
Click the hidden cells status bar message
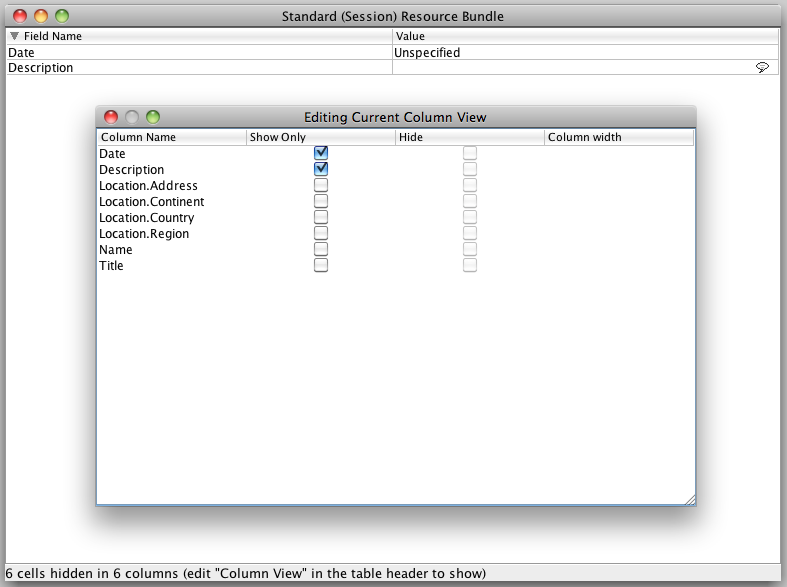(245, 573)
